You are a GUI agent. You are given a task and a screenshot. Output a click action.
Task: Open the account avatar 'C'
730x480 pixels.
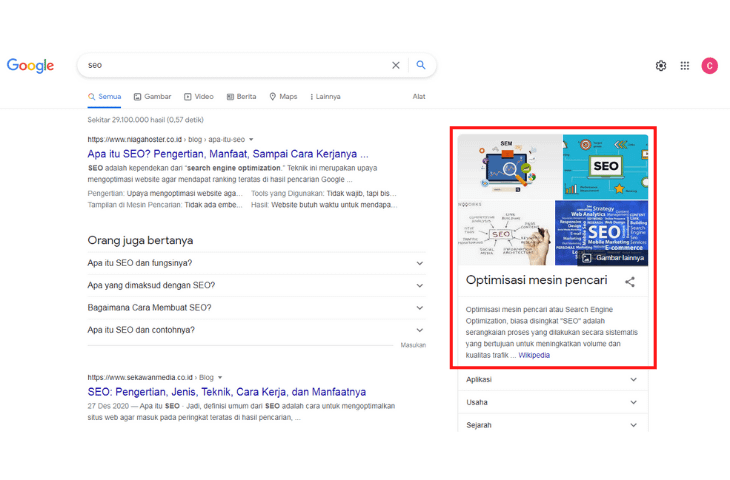(710, 66)
